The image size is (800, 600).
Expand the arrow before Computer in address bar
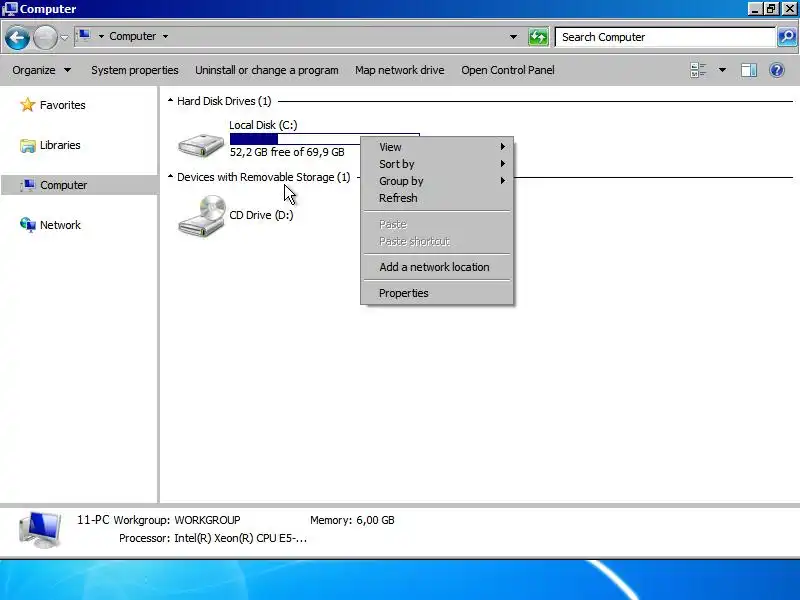(x=101, y=36)
